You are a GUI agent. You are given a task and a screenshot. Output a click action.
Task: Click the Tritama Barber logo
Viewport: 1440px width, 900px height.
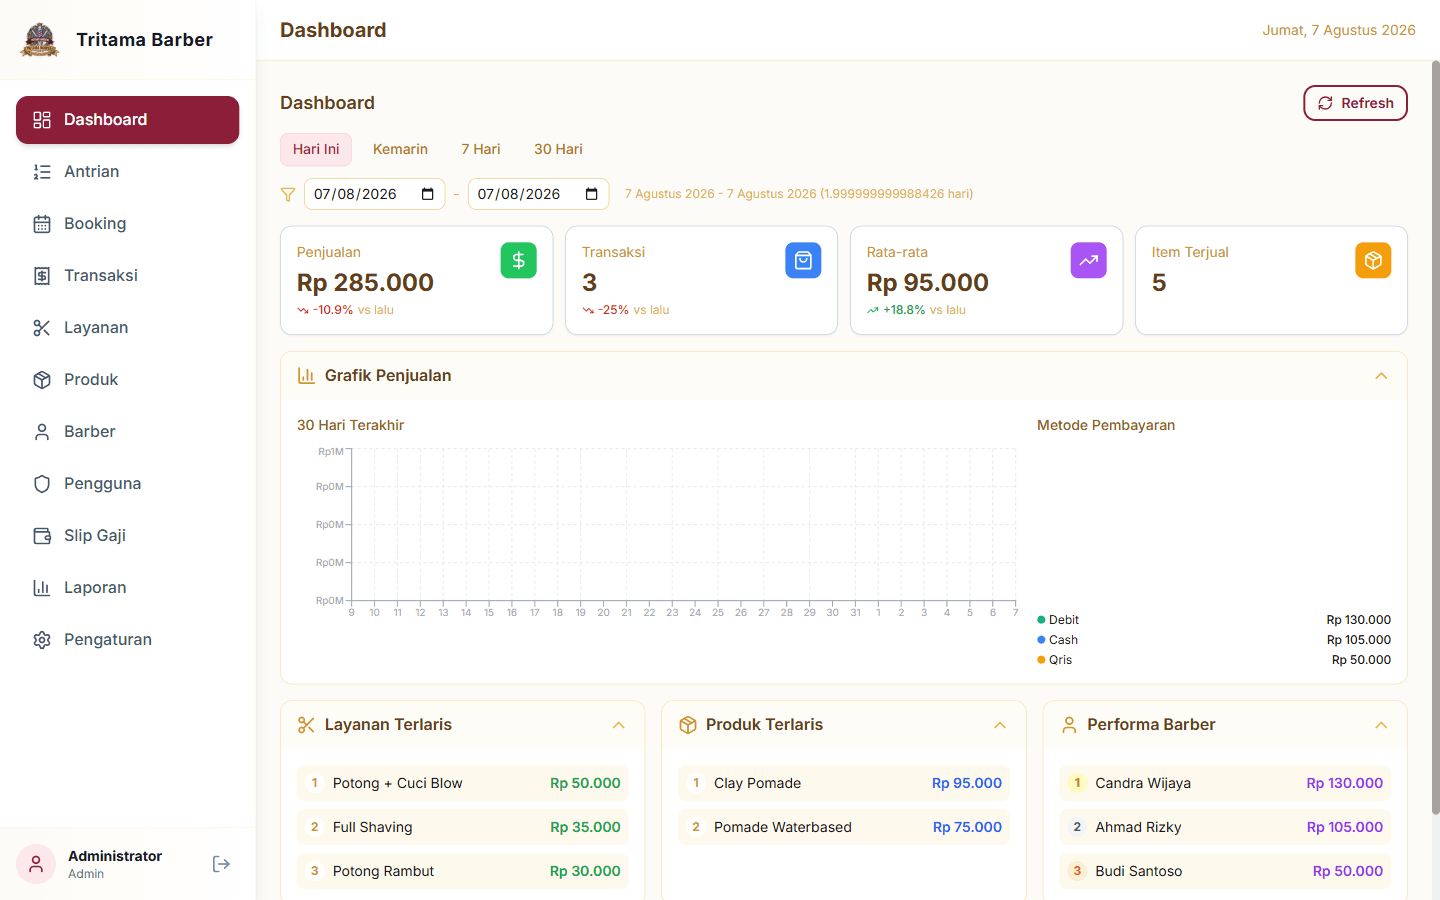click(40, 40)
